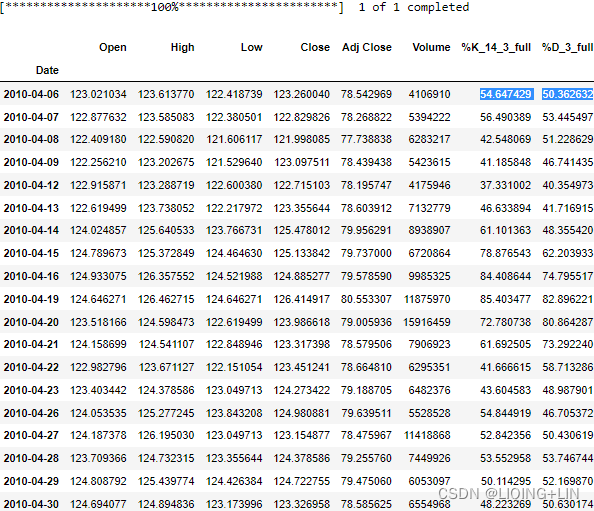This screenshot has height=511, width=594.
Task: Click %D value 62.203933
Action: coord(567,253)
